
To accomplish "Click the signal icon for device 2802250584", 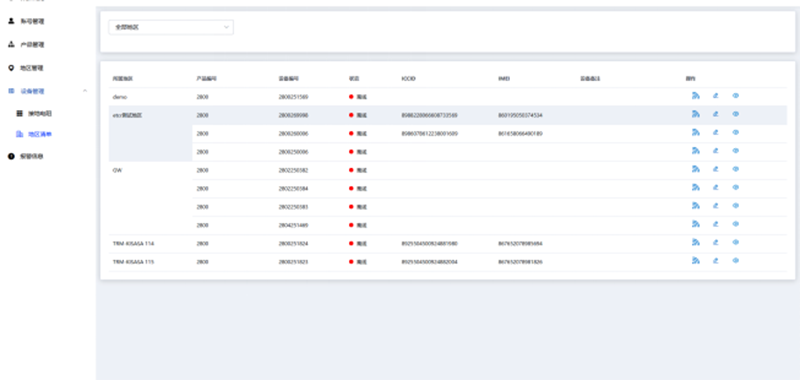I will pyautogui.click(x=695, y=188).
